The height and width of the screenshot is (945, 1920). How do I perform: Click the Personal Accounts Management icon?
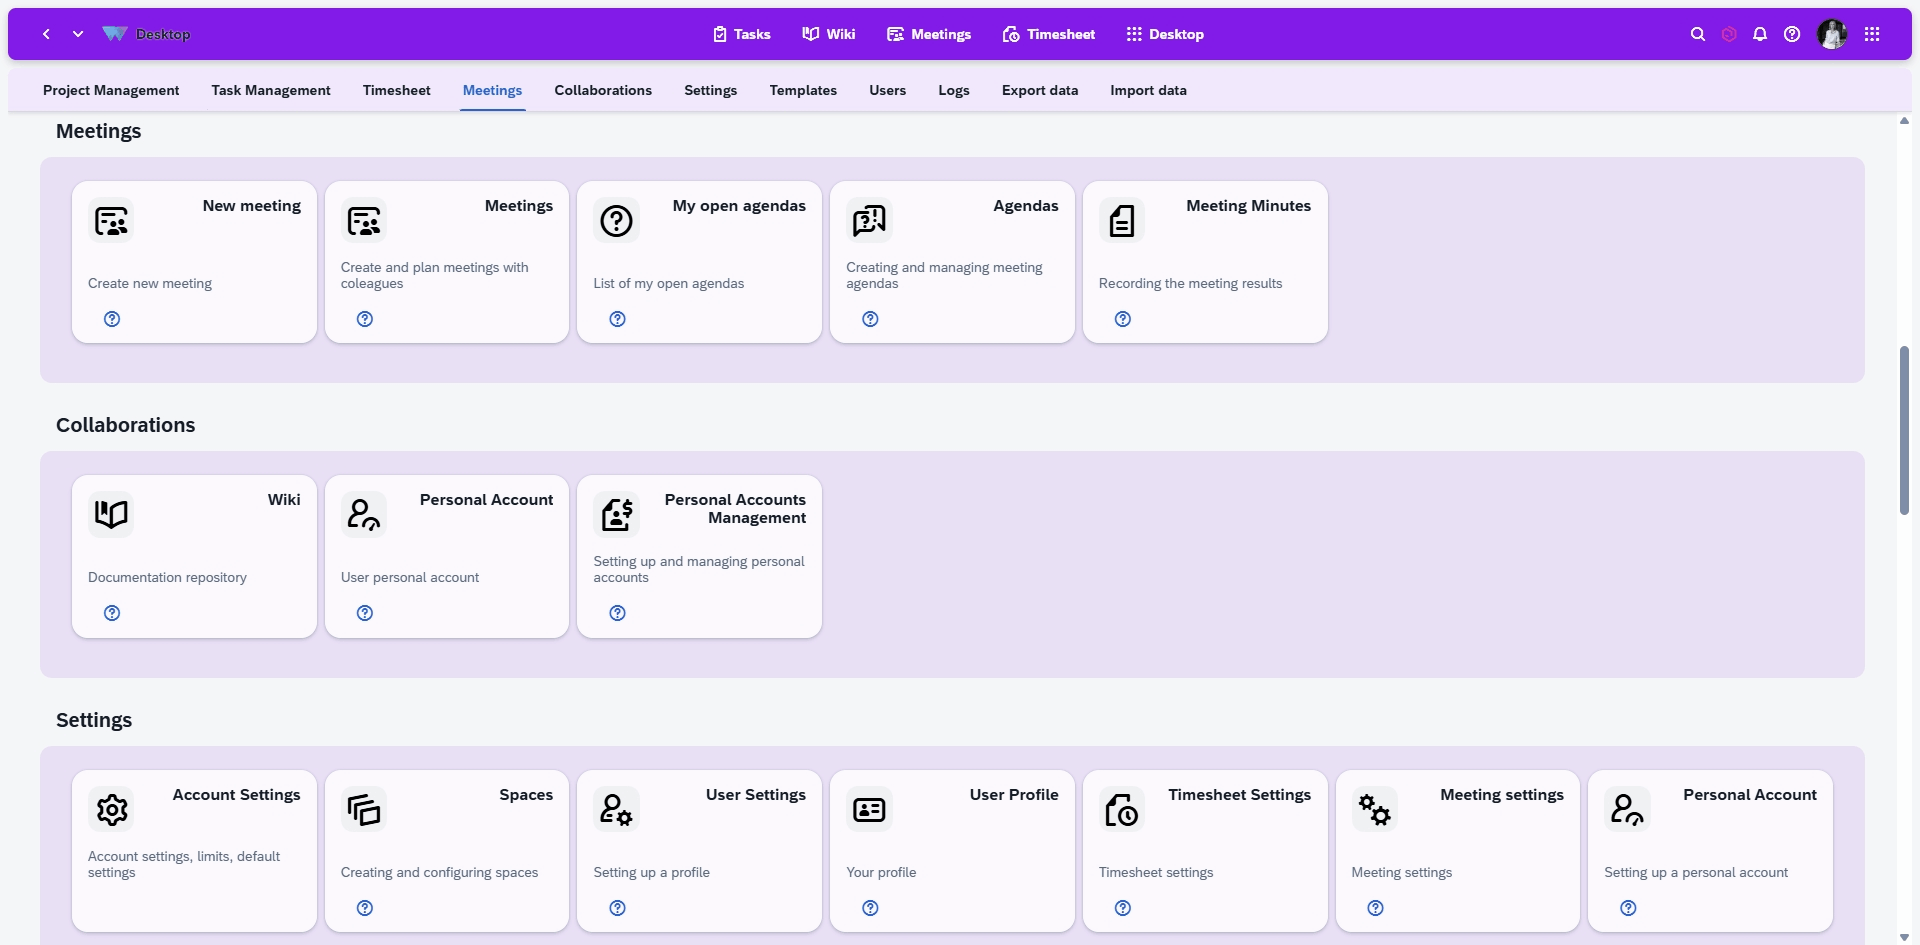click(617, 515)
